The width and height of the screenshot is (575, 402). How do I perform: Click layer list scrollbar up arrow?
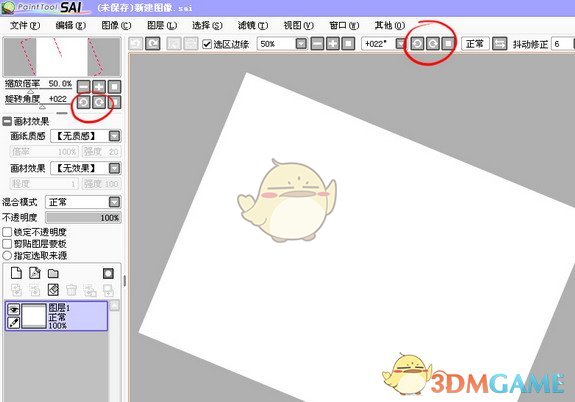coord(115,306)
